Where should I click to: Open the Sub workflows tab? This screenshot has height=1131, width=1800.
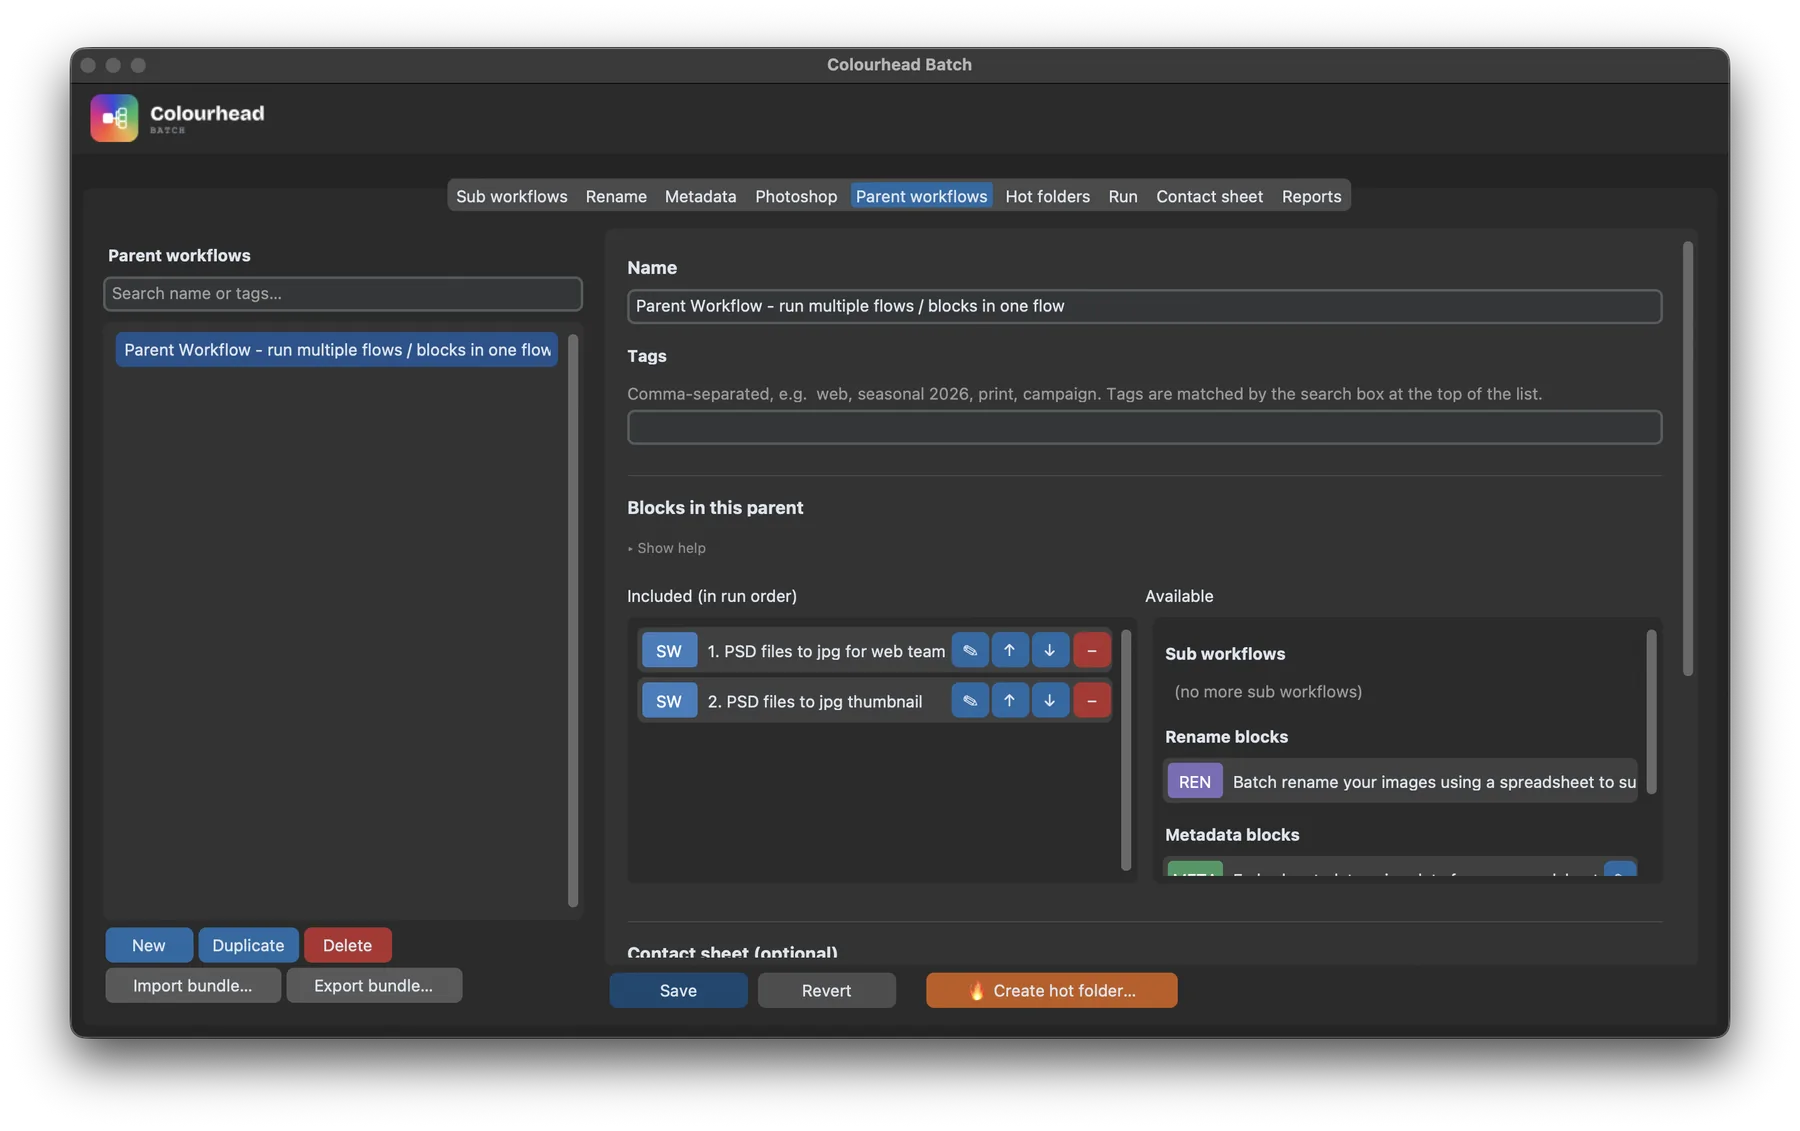tap(511, 196)
